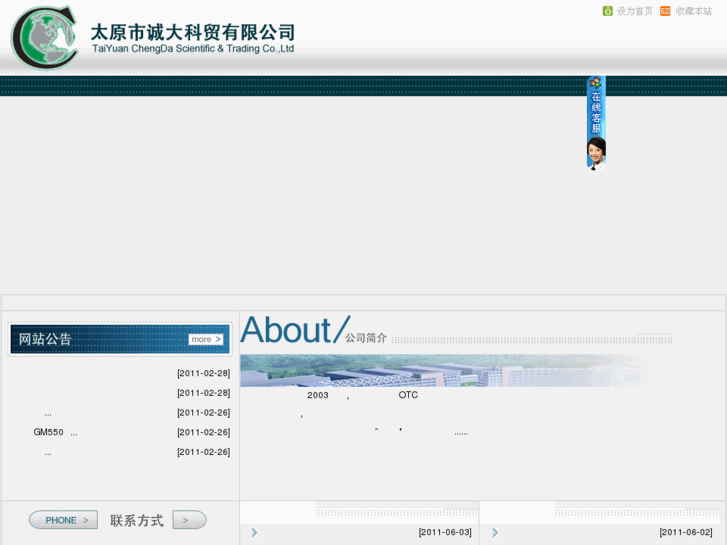This screenshot has height=545, width=727.
Task: Click the 太原市诚大科贸有限公司 company title
Action: pyautogui.click(x=193, y=32)
